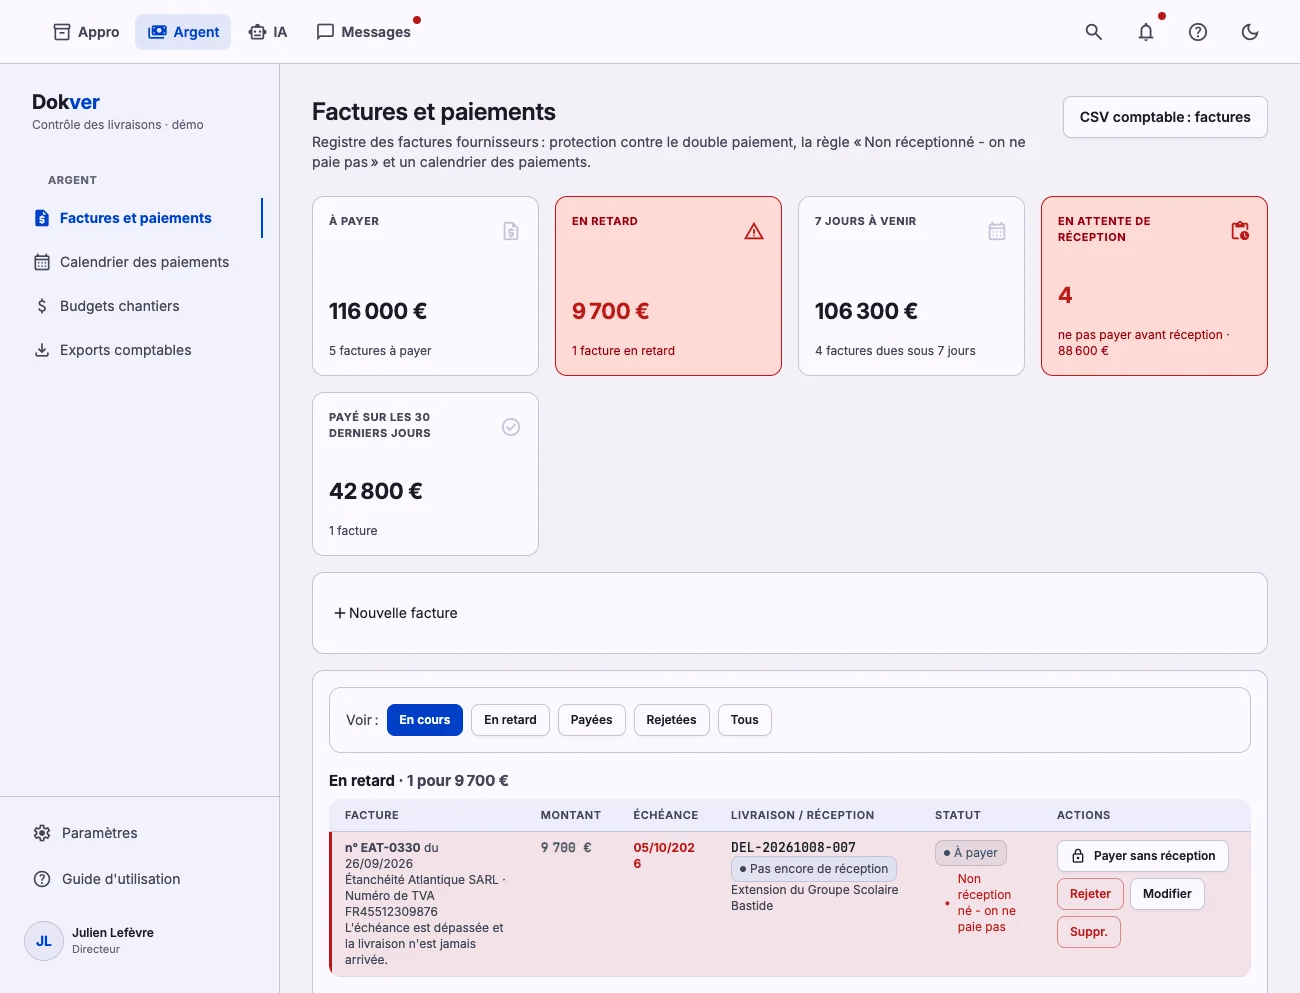Image resolution: width=1300 pixels, height=993 pixels.
Task: Switch to the Argent tab
Action: coord(183,32)
